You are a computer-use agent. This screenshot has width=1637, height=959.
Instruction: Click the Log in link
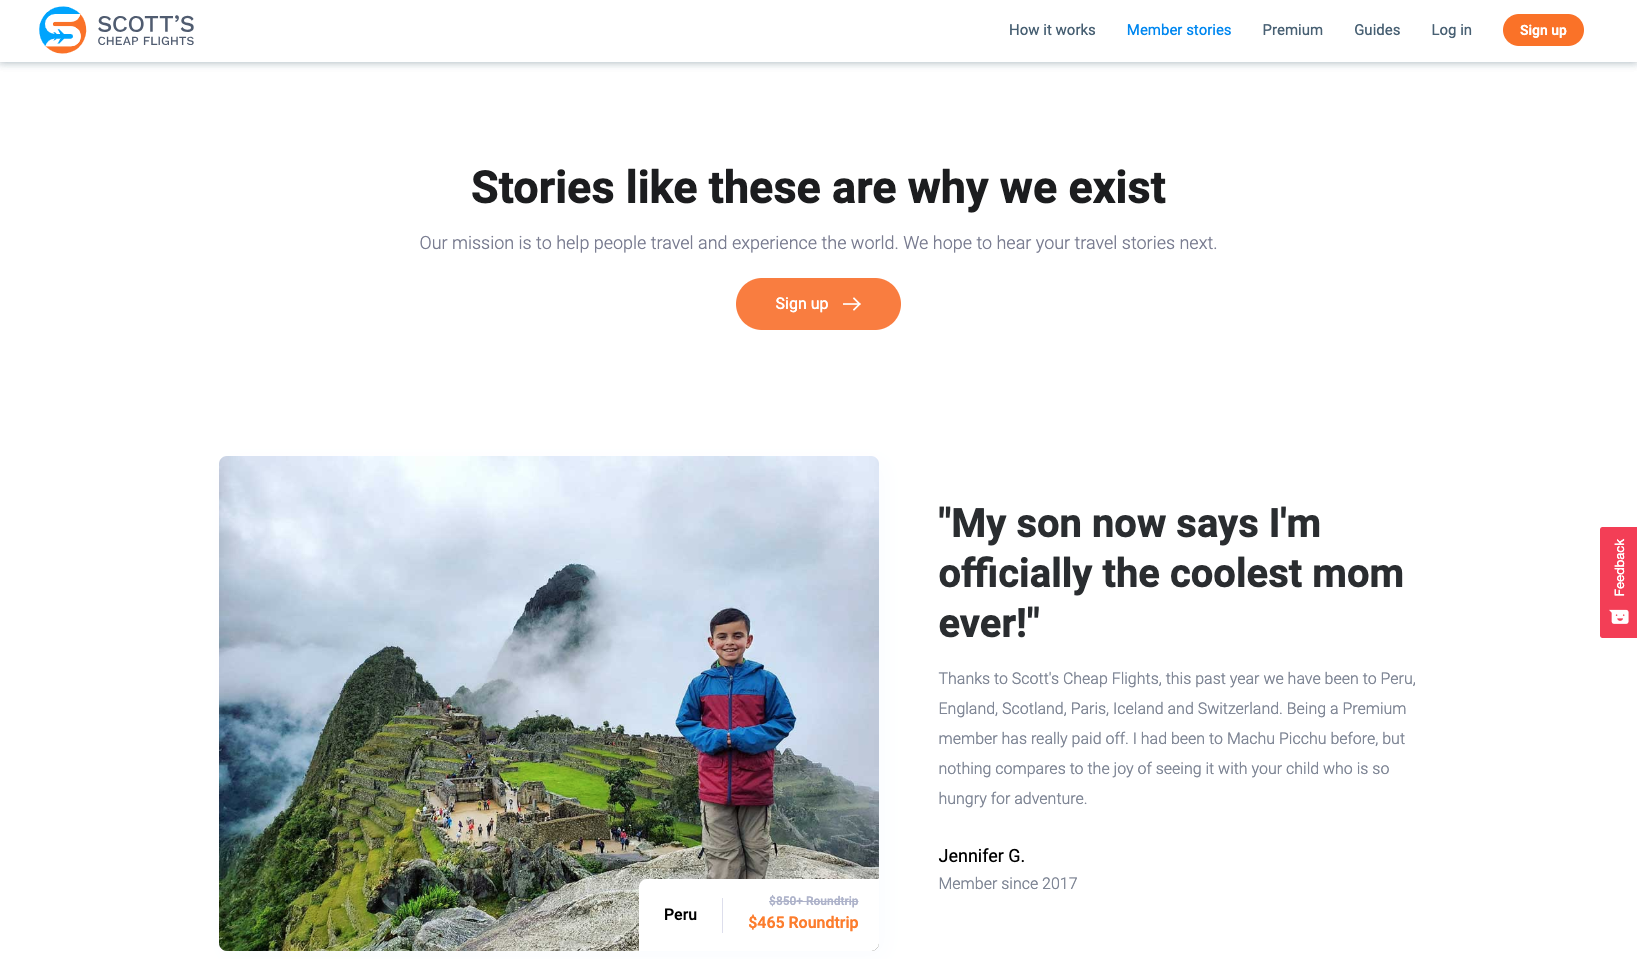[x=1451, y=30]
